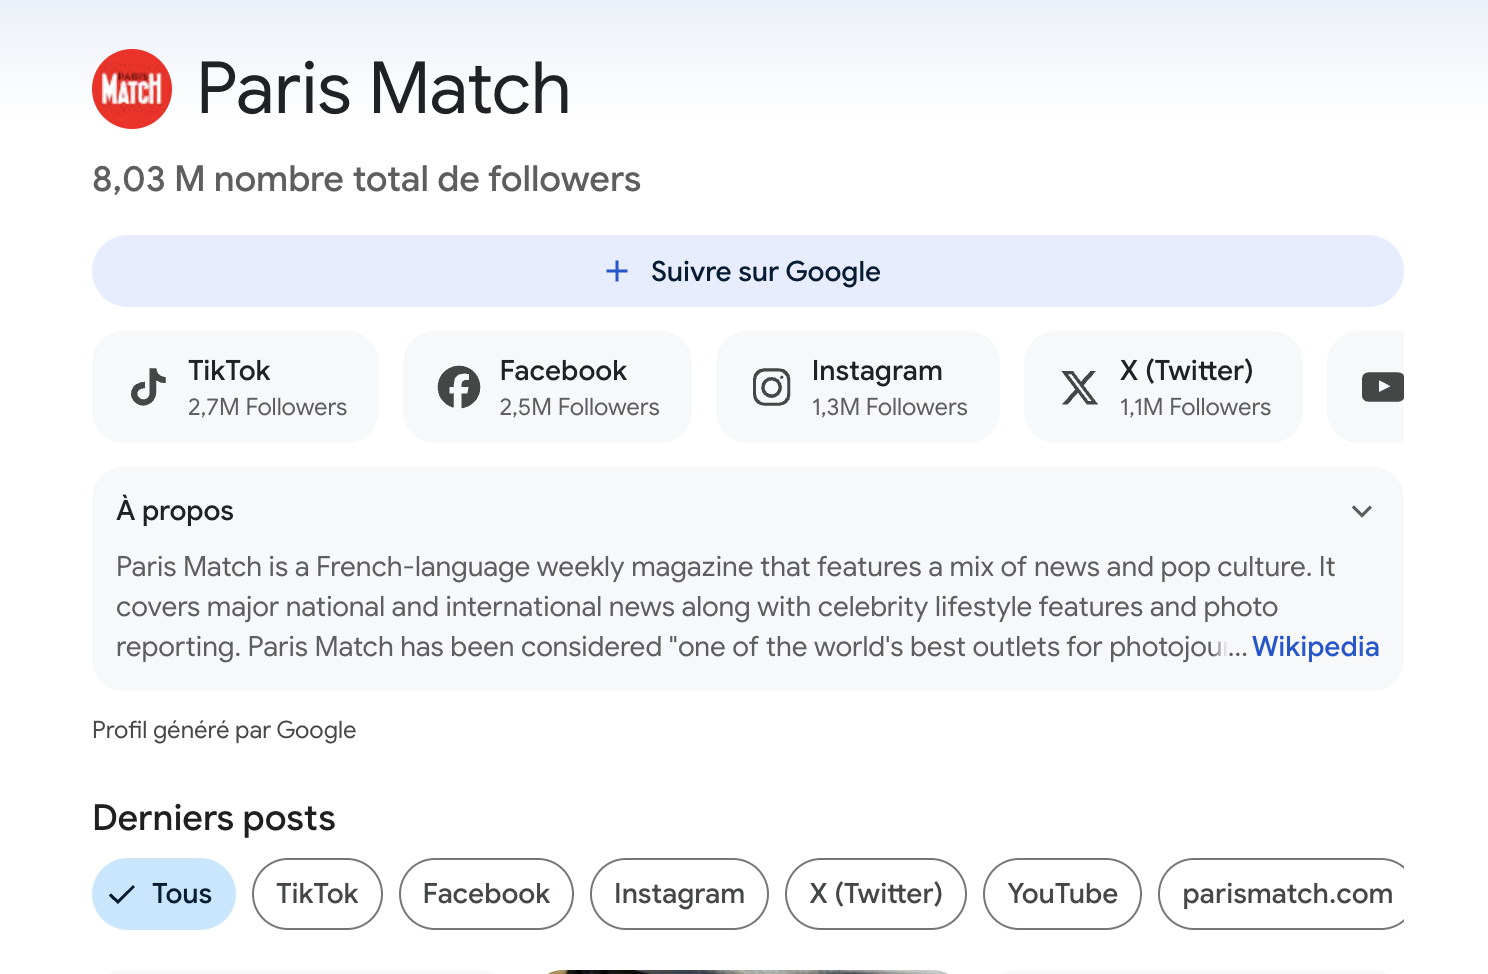Click the X (Twitter) icon
The height and width of the screenshot is (974, 1488).
click(1080, 387)
